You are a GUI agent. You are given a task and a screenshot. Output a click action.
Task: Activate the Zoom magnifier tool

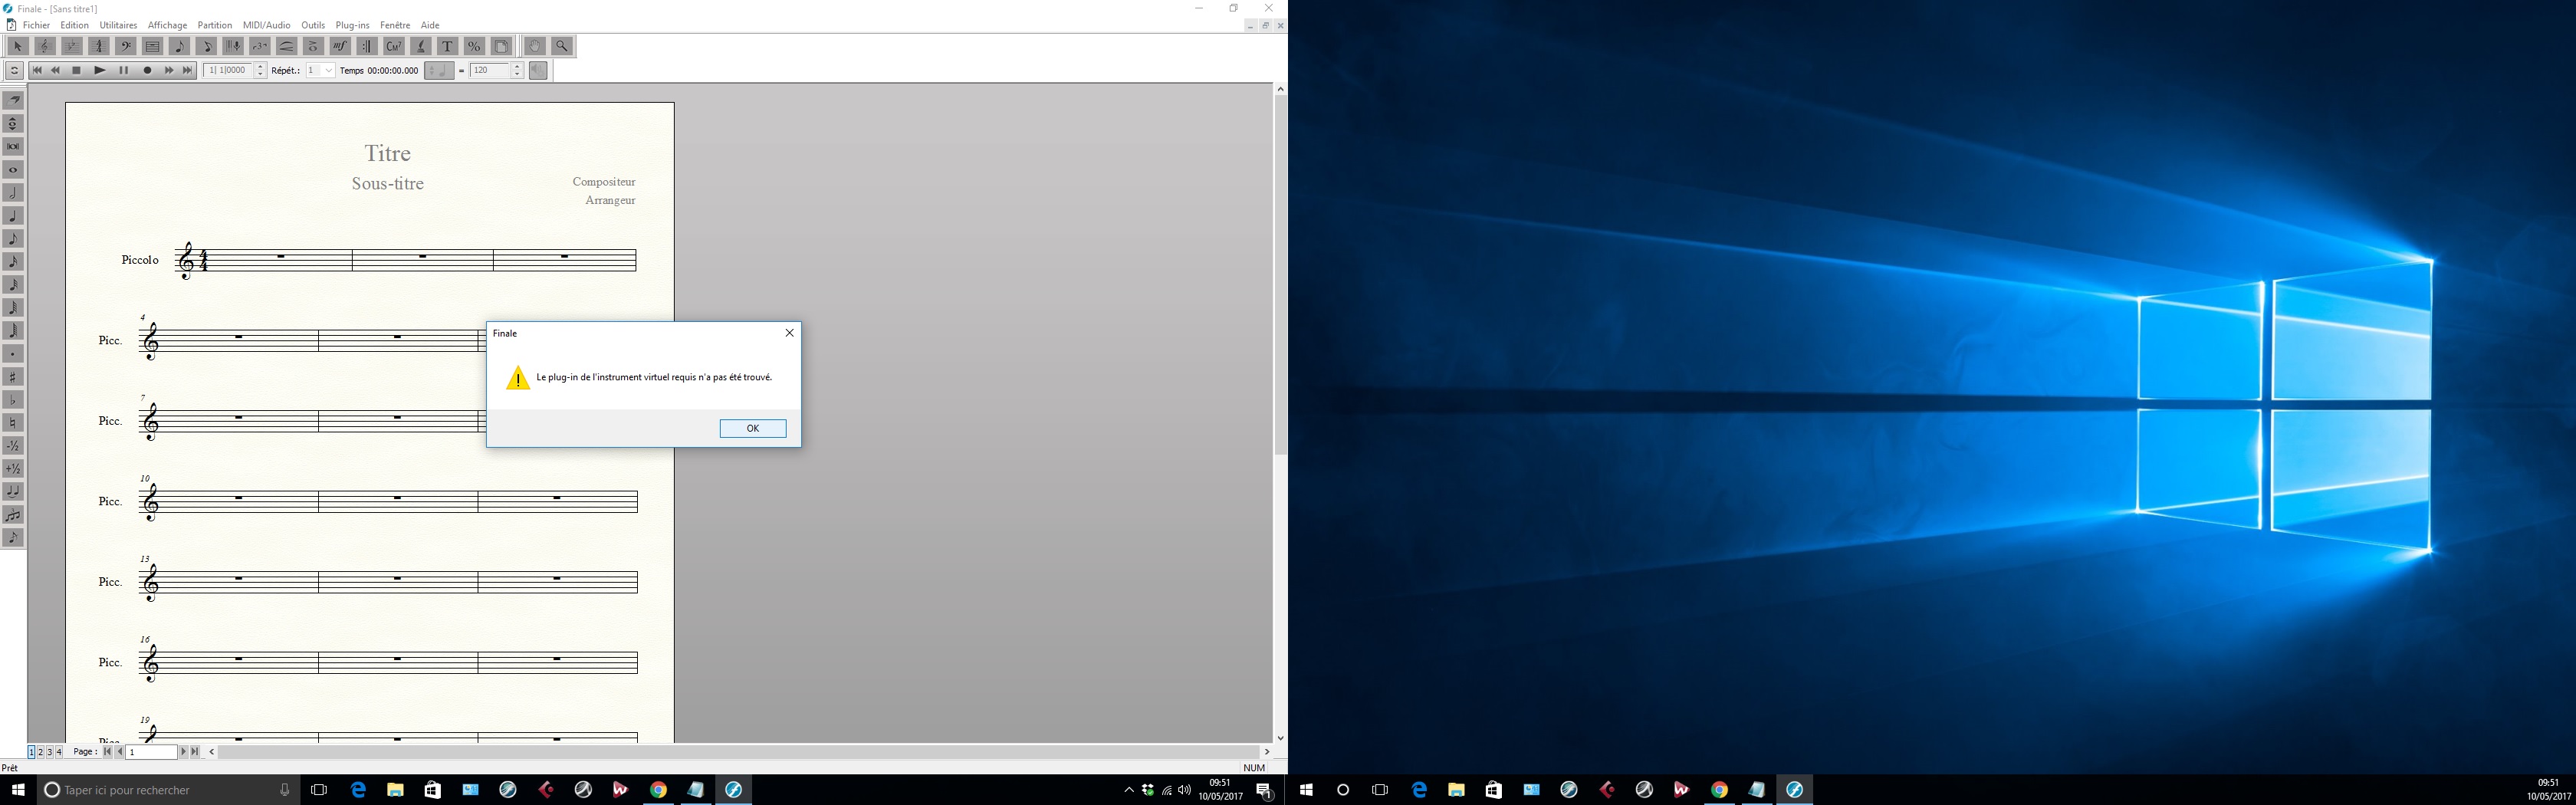coord(562,46)
